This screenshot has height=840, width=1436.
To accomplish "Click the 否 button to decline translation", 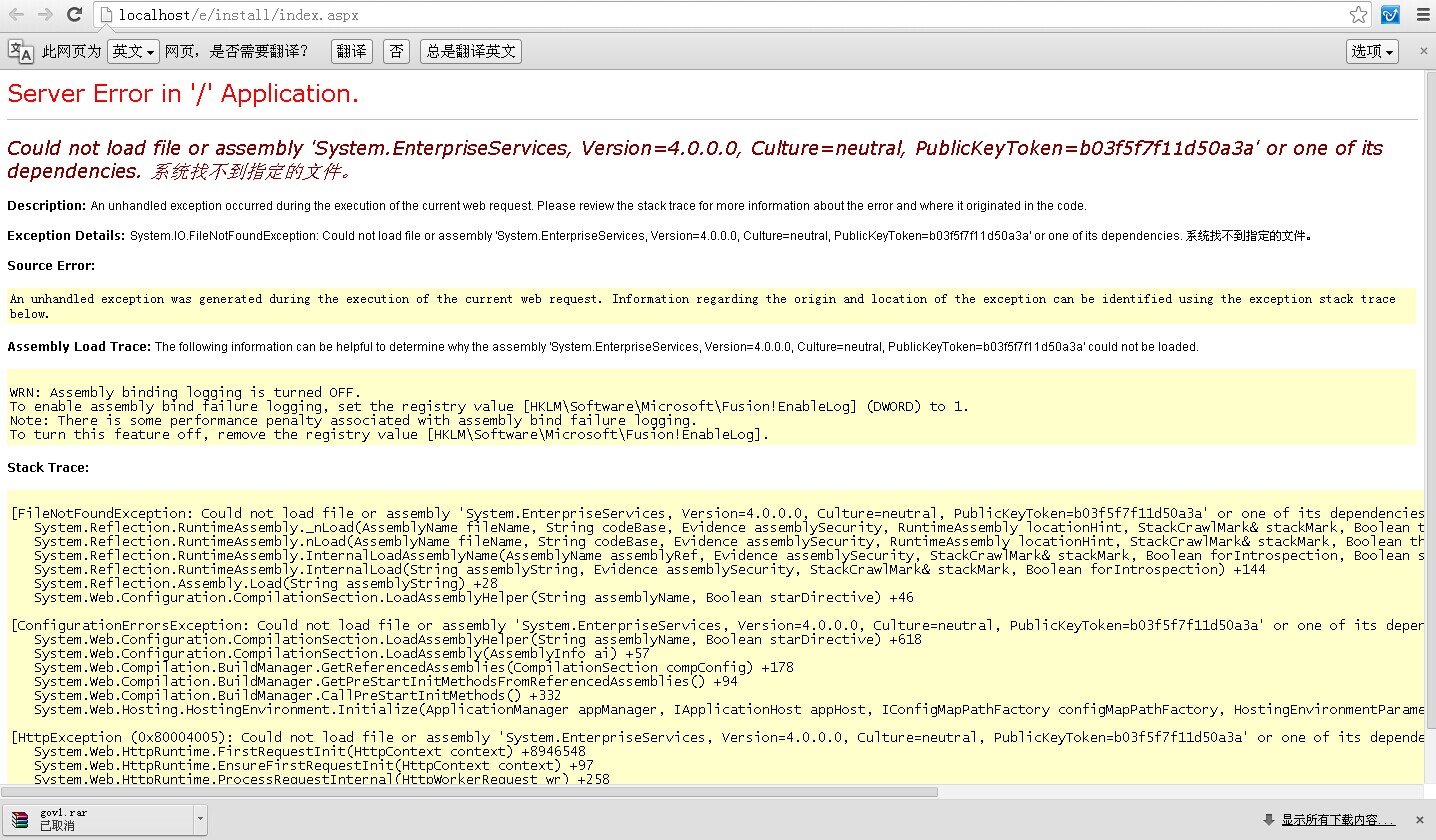I will (x=397, y=51).
